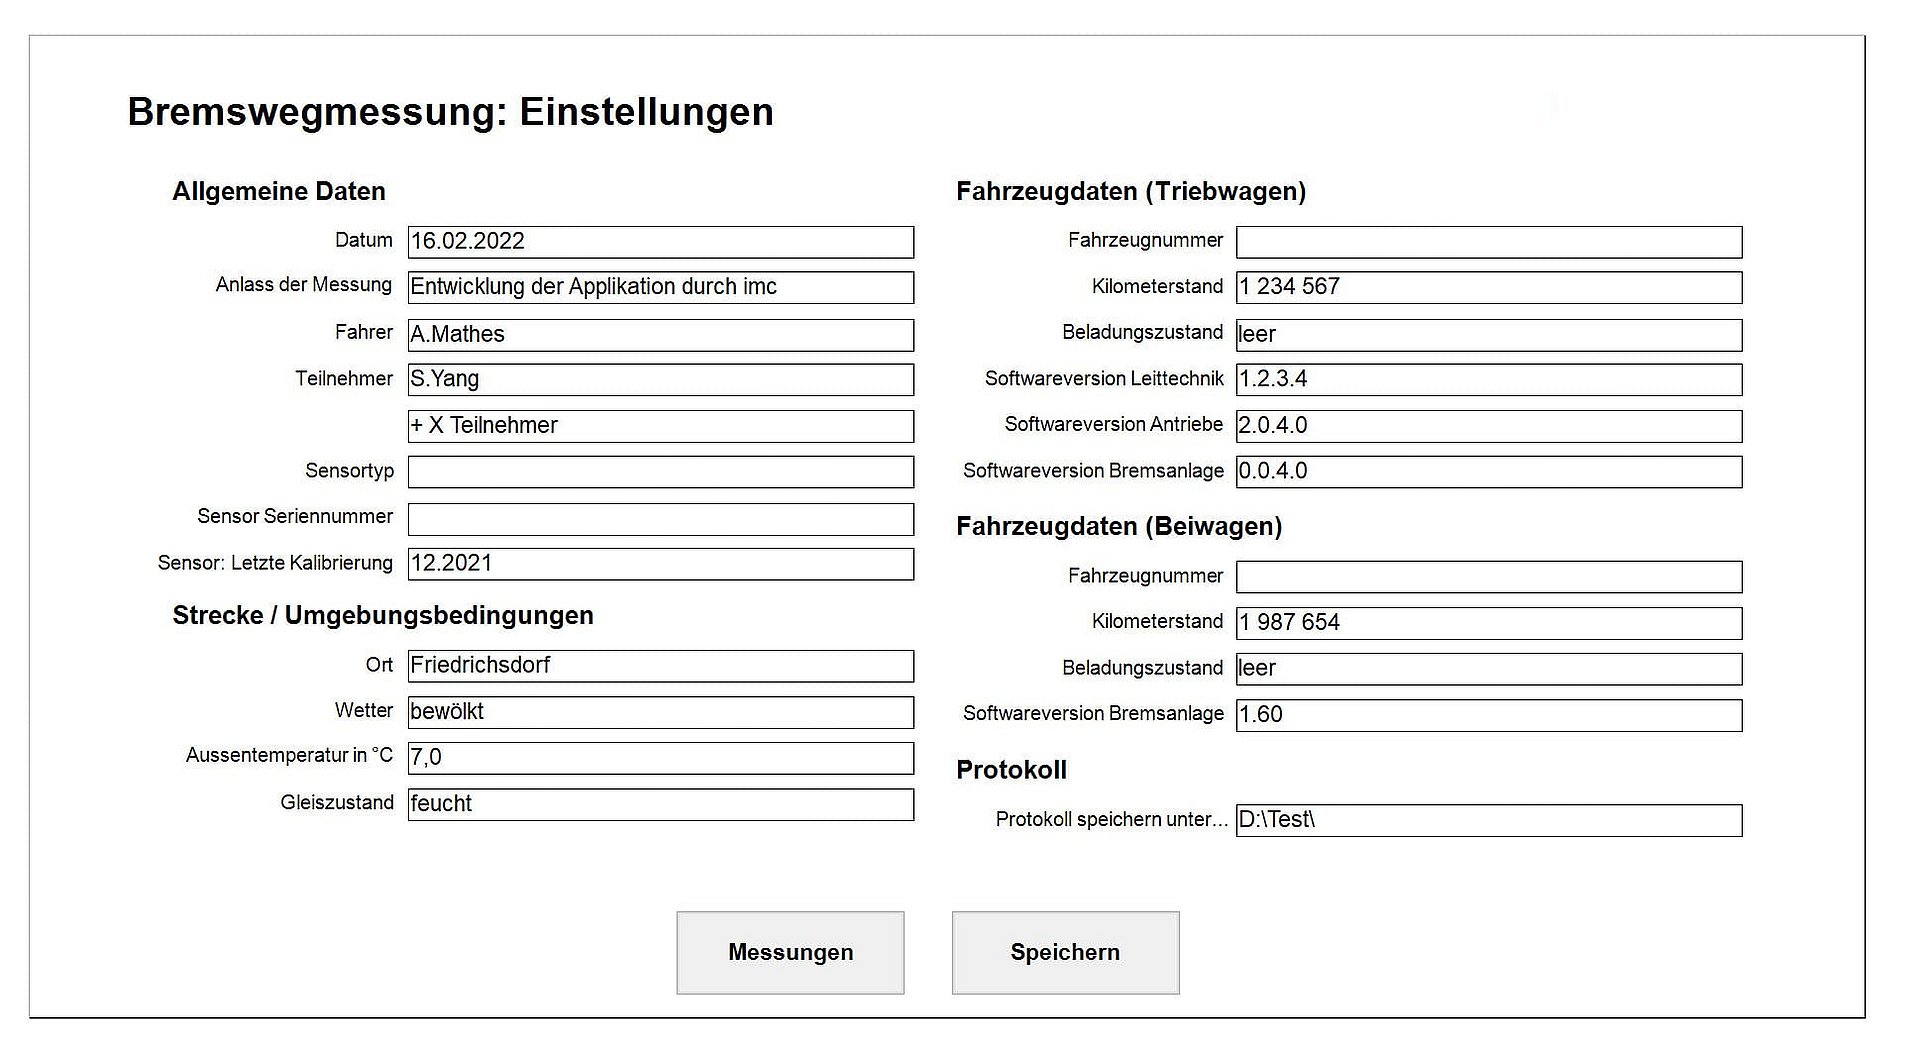The image size is (1920, 1050).
Task: Select the Protokoll speichern unter path field
Action: click(x=1489, y=820)
